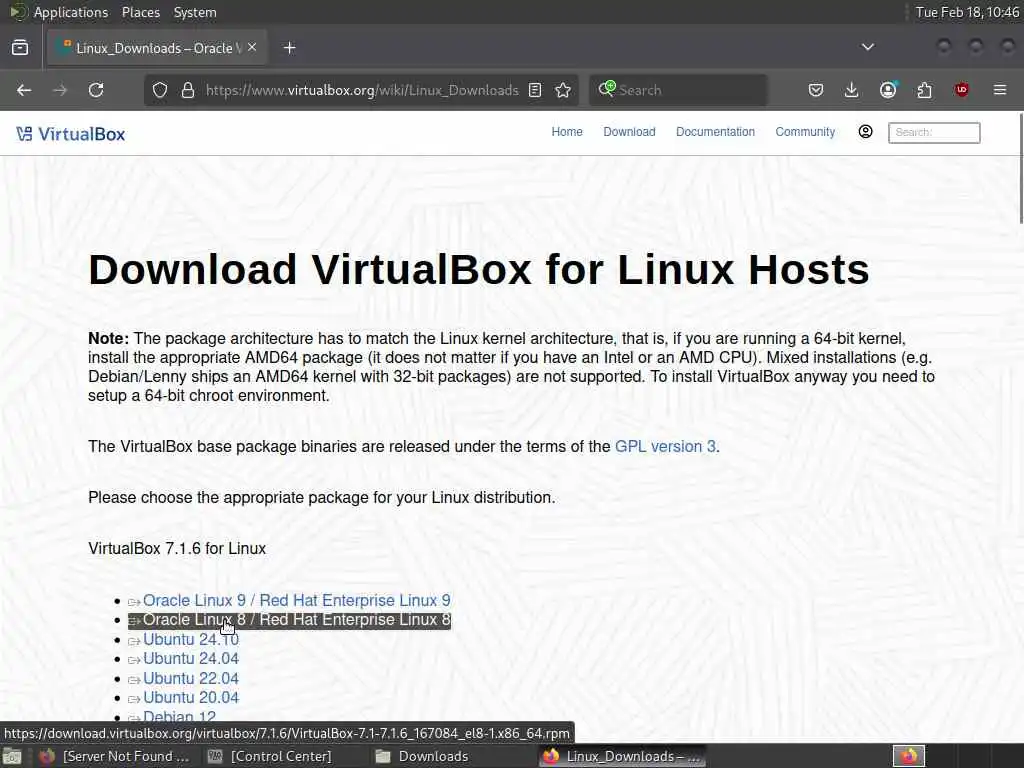Click the show desktop icon in taskbar
Screen dimensions: 1024x768
tap(12, 757)
